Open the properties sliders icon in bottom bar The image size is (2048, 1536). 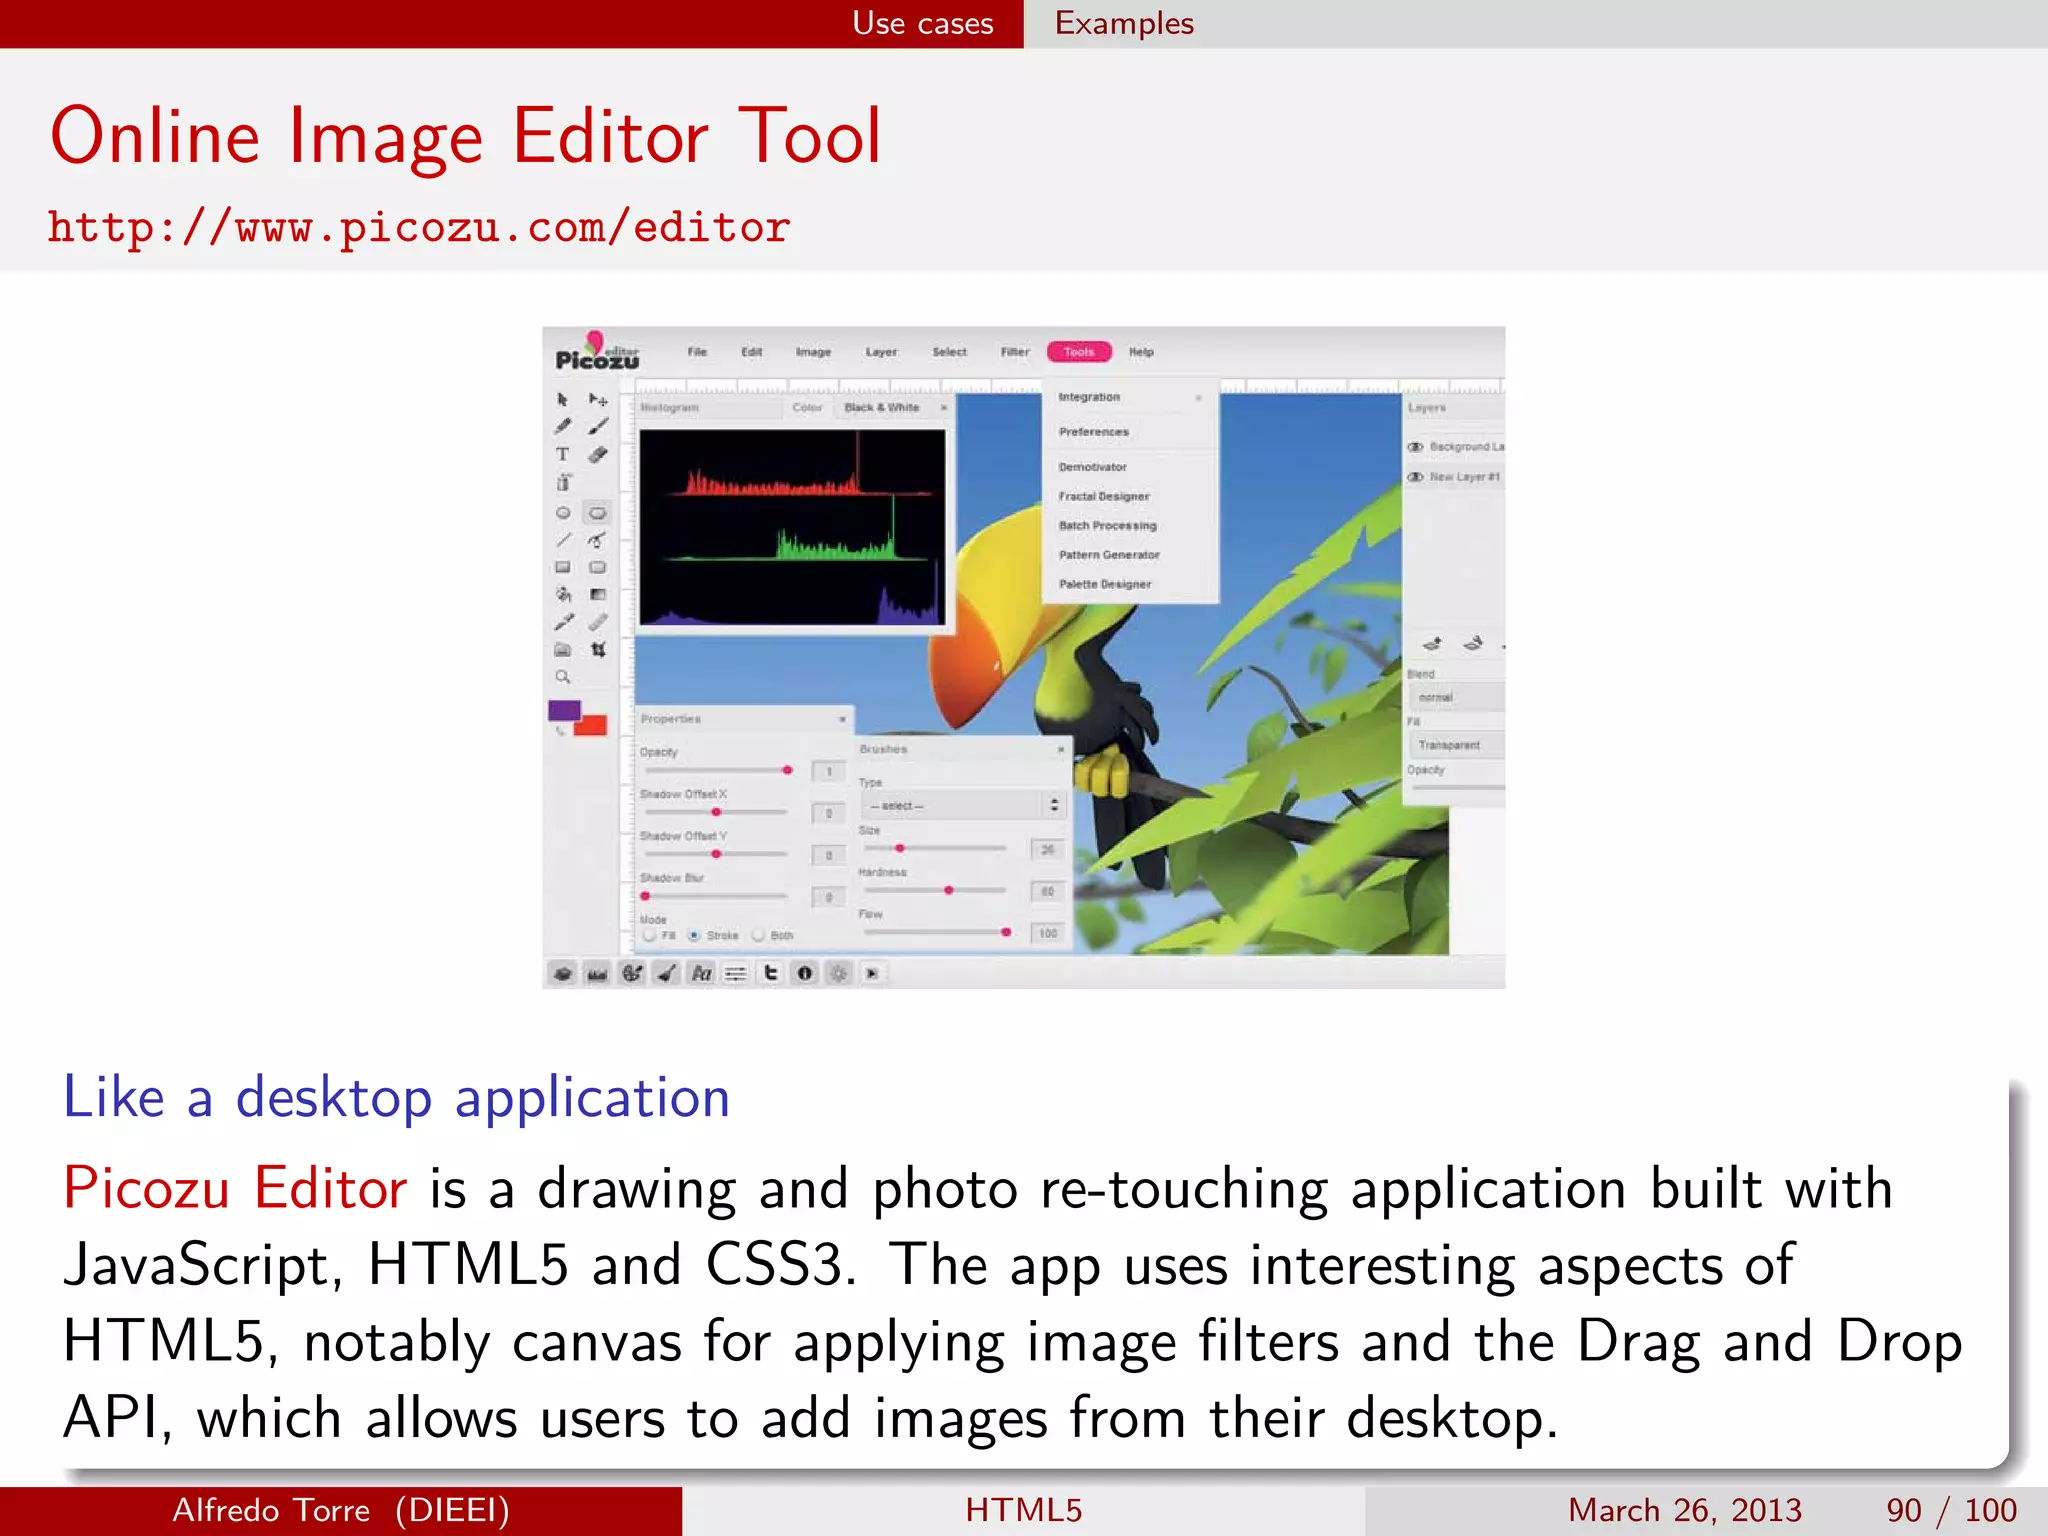click(x=736, y=973)
